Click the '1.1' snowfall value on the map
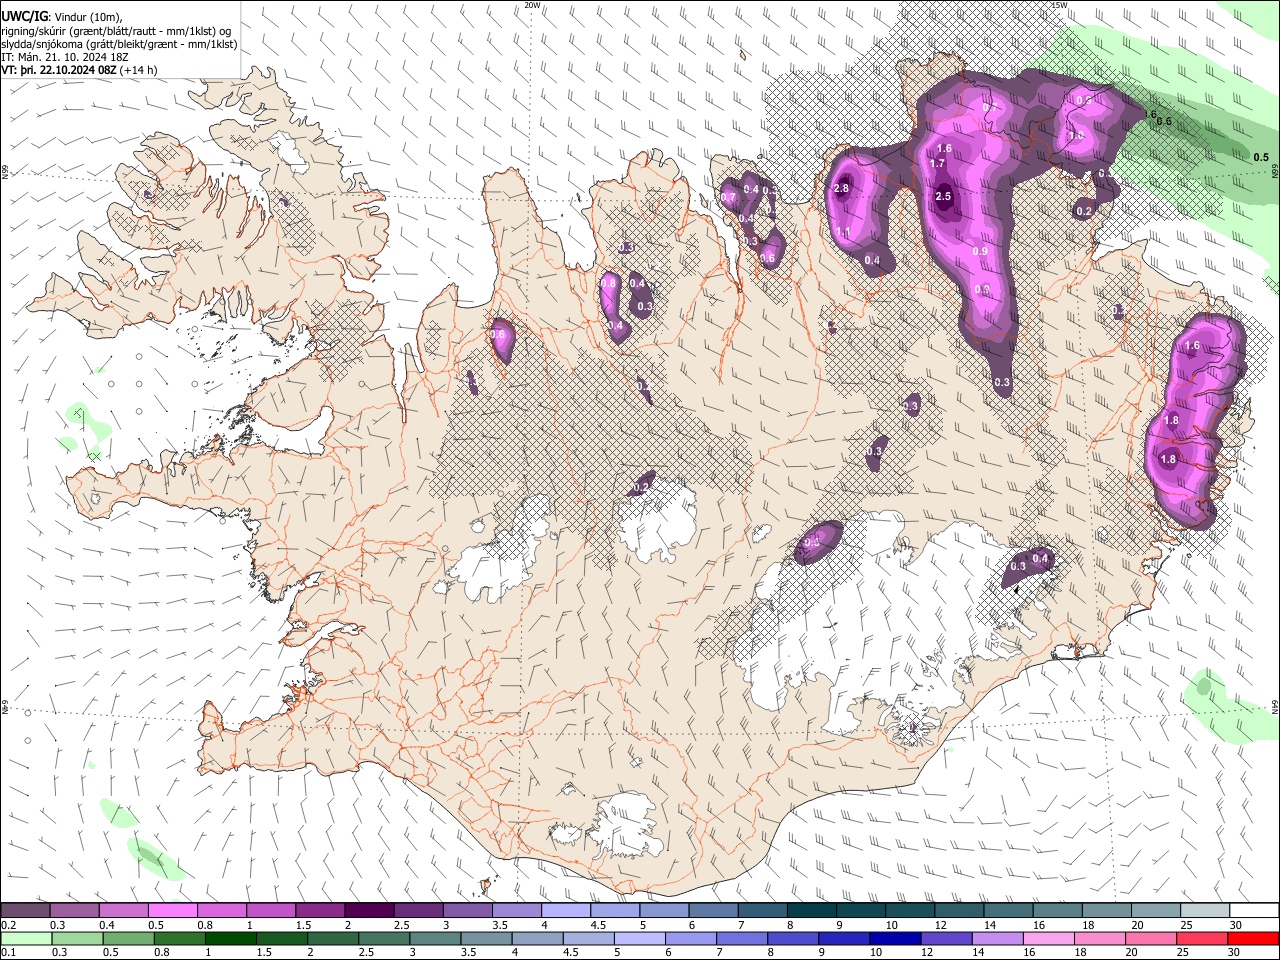Screen dimensions: 1280x960 pos(842,232)
